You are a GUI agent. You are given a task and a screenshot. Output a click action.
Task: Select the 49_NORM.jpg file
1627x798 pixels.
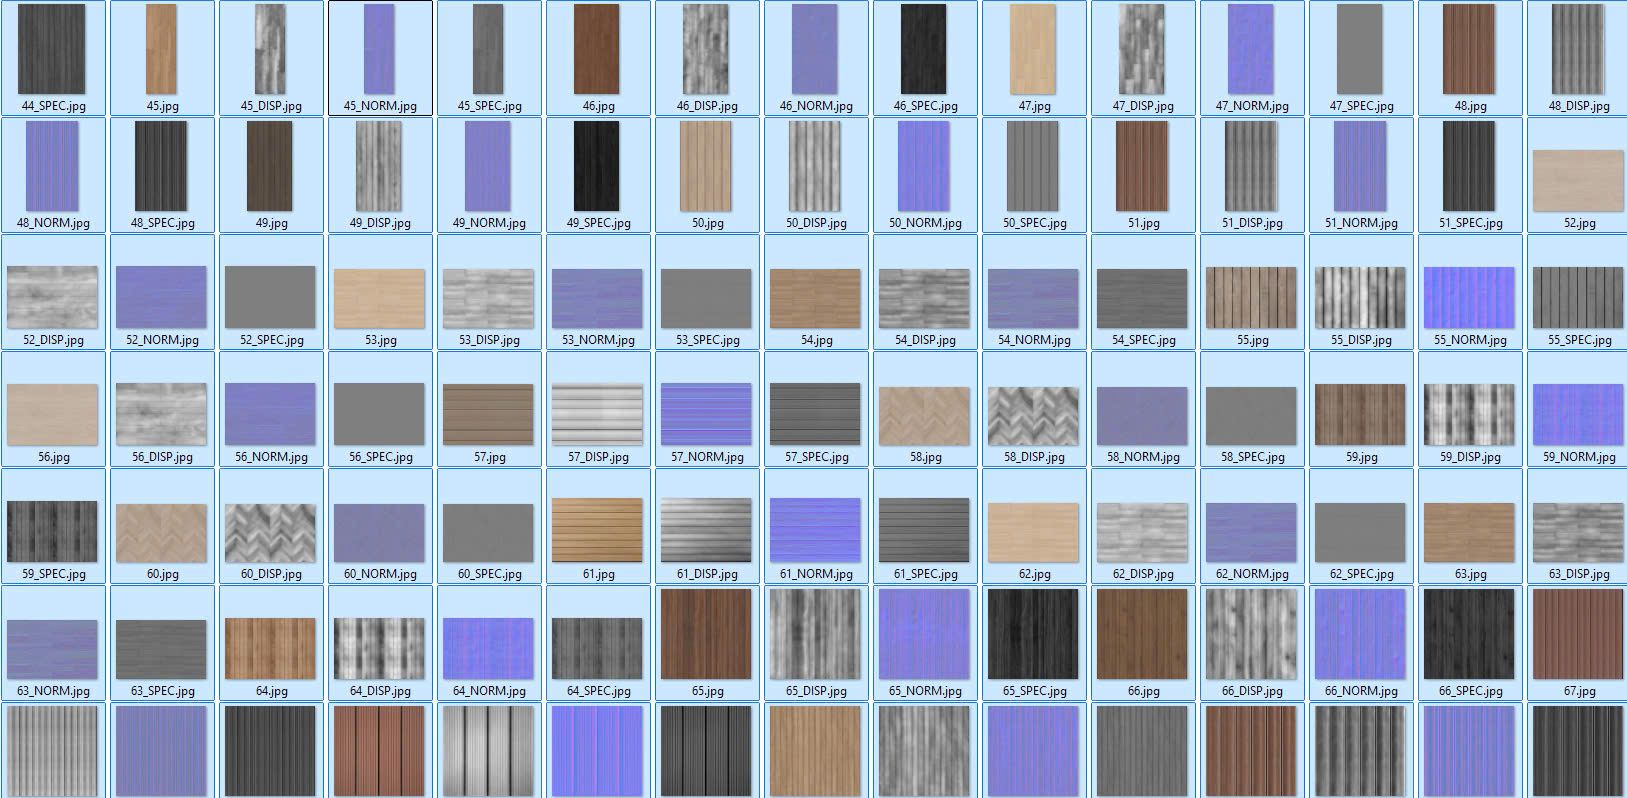[x=489, y=166]
